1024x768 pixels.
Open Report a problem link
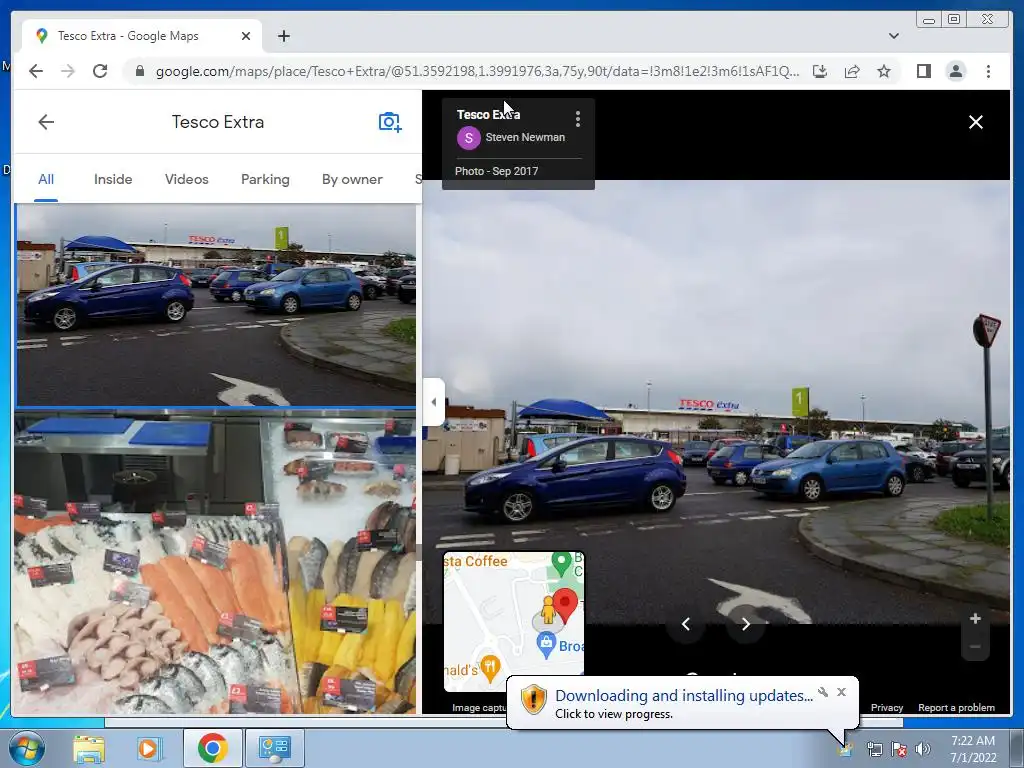[x=956, y=707]
